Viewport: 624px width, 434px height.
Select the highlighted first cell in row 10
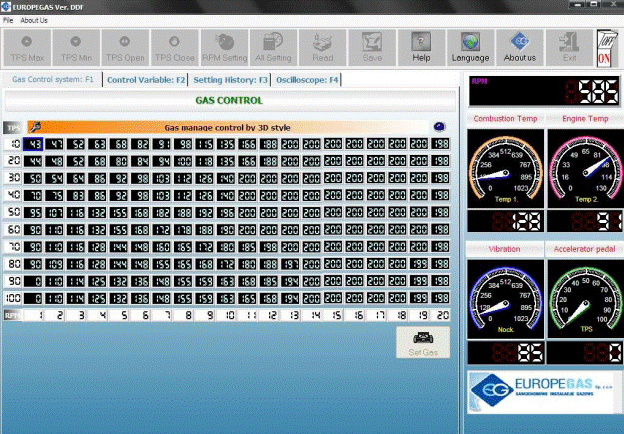[x=35, y=144]
